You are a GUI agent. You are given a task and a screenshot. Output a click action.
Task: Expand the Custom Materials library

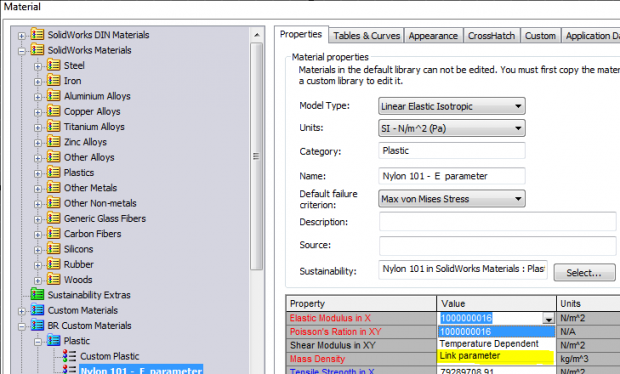22,311
